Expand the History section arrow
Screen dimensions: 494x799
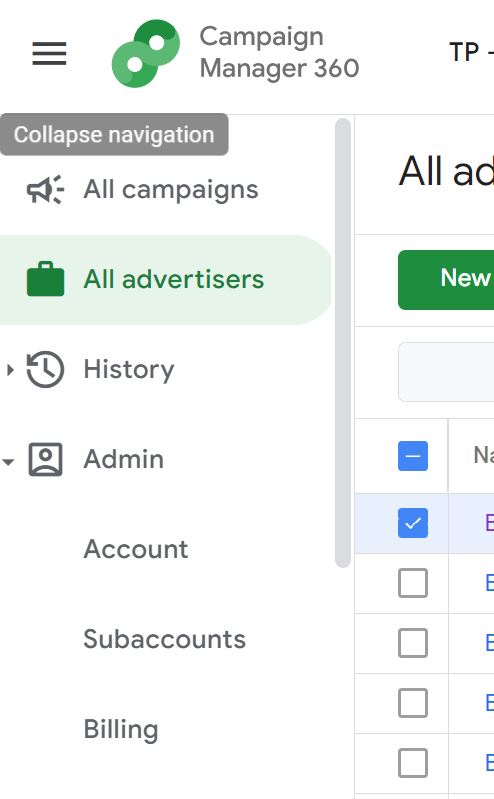[x=10, y=369]
